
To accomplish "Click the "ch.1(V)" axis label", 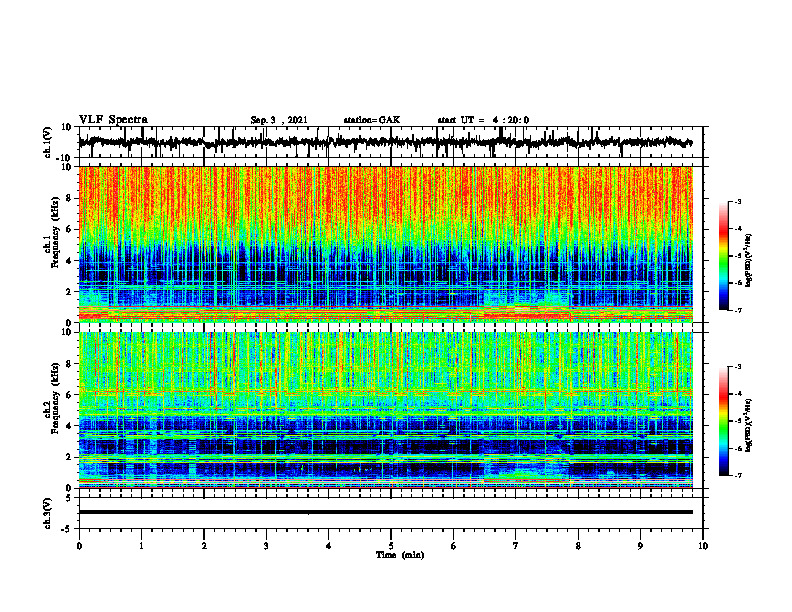I will [48, 142].
